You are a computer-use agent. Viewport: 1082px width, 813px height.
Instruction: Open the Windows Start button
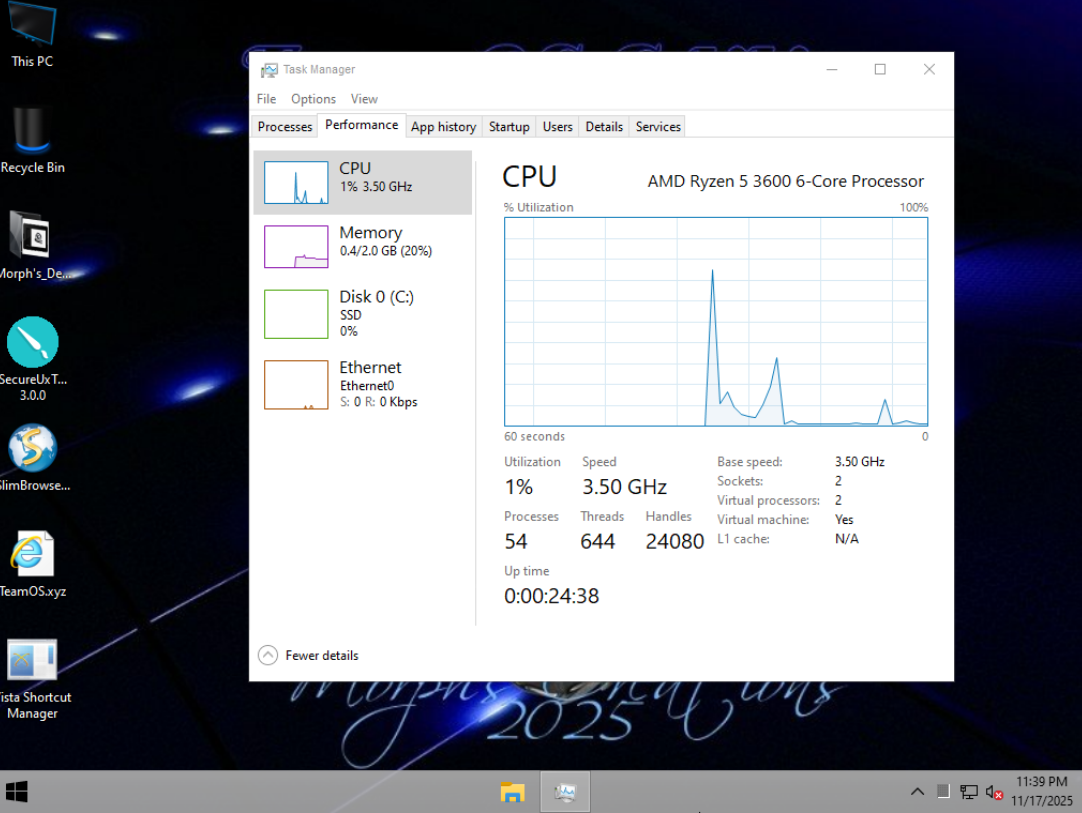(x=16, y=792)
